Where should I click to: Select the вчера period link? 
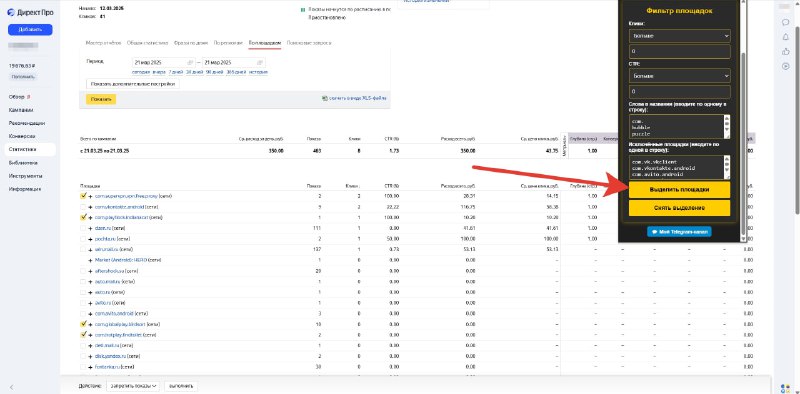coord(159,72)
